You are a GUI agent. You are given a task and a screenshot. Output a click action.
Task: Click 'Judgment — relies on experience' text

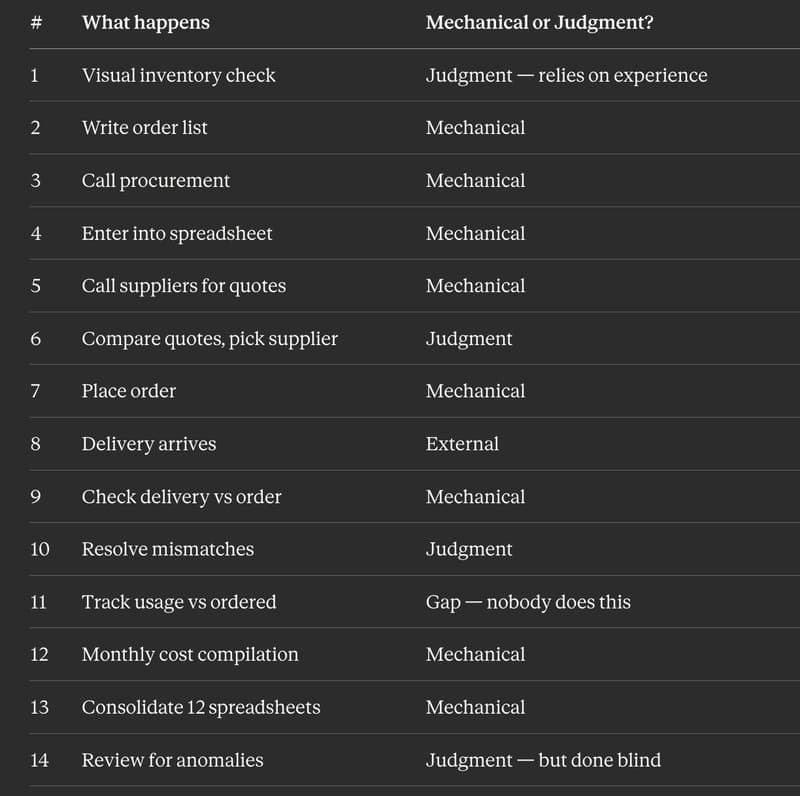[x=566, y=75]
